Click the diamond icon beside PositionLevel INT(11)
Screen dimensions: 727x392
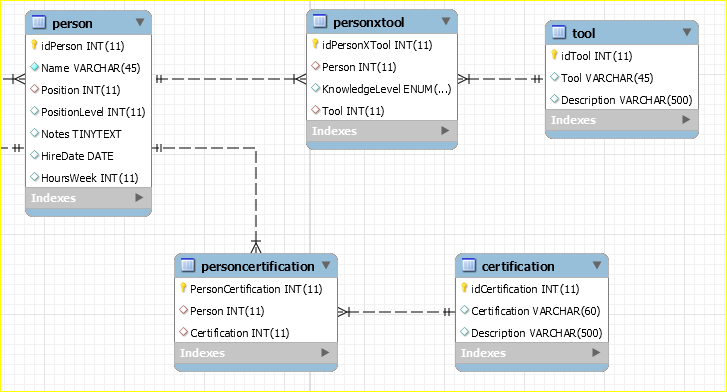tap(34, 111)
